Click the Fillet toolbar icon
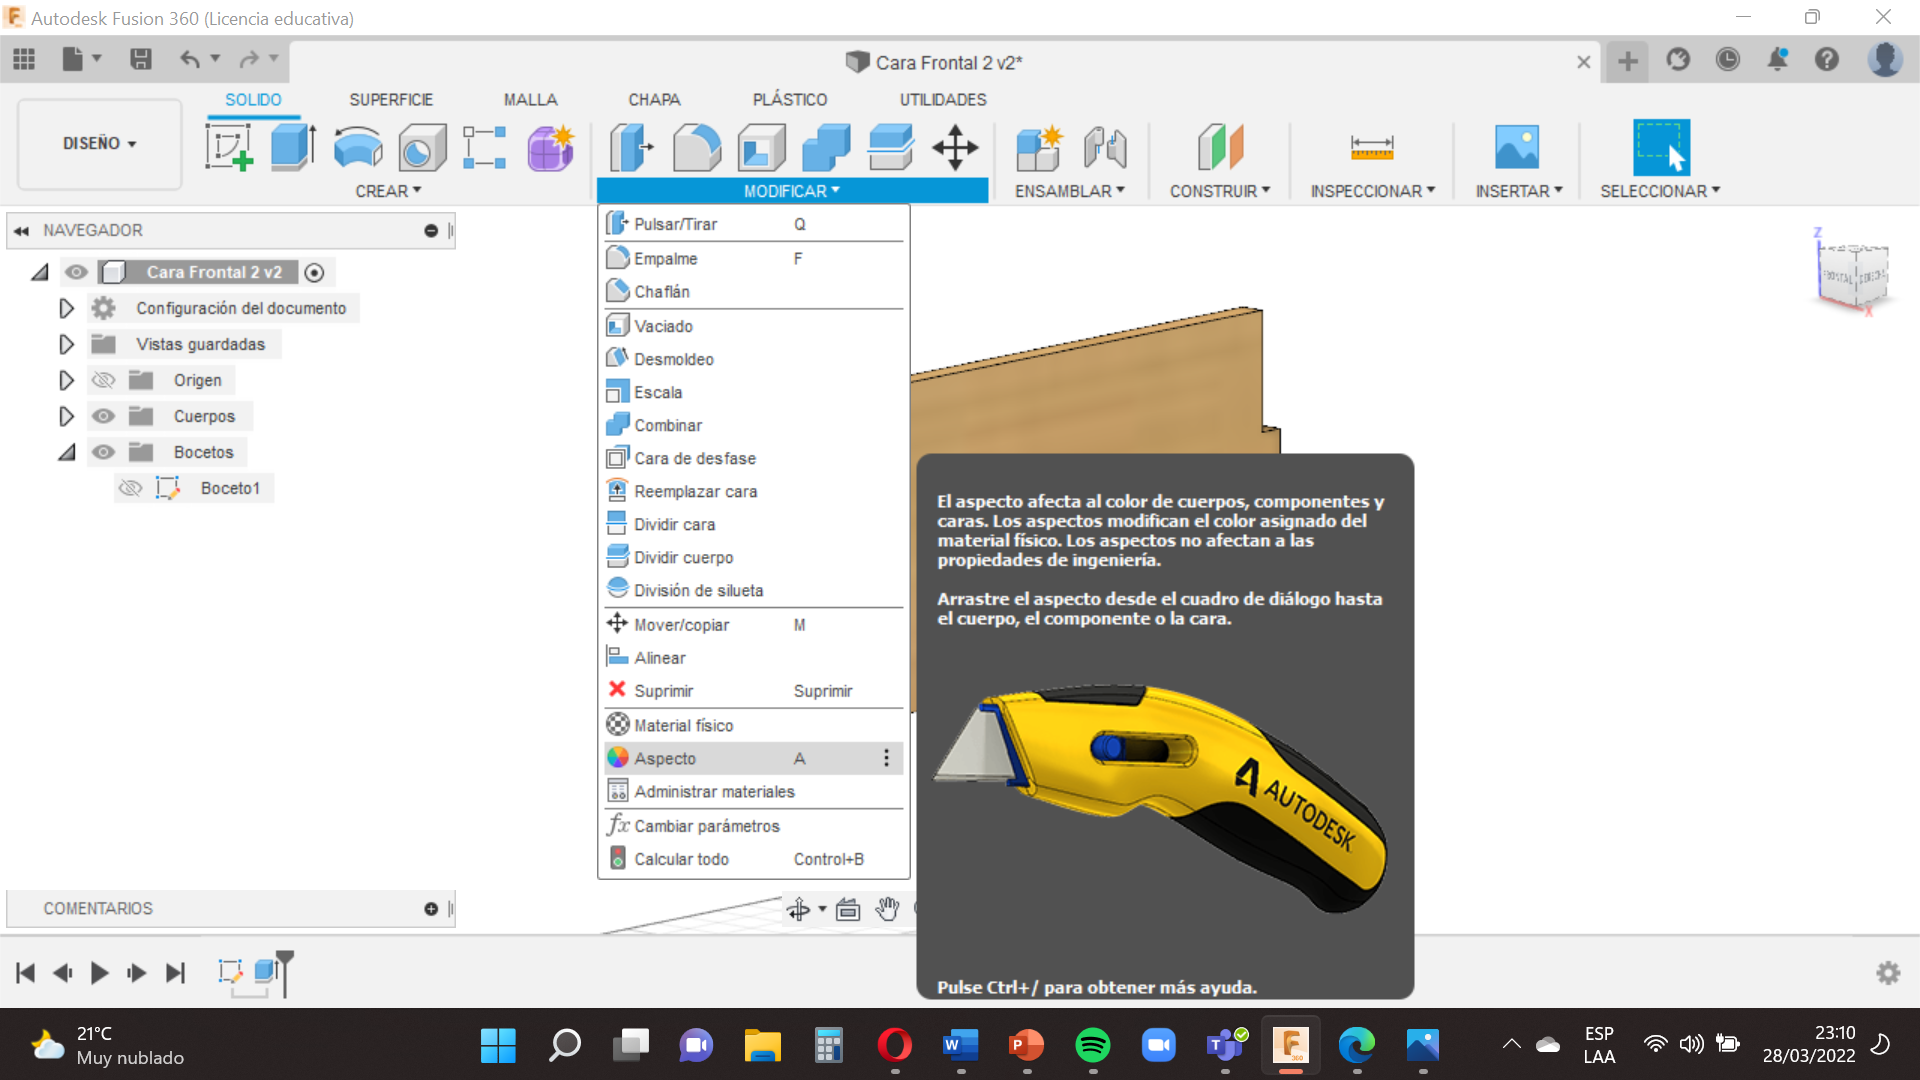Image resolution: width=1920 pixels, height=1080 pixels. pos(697,148)
